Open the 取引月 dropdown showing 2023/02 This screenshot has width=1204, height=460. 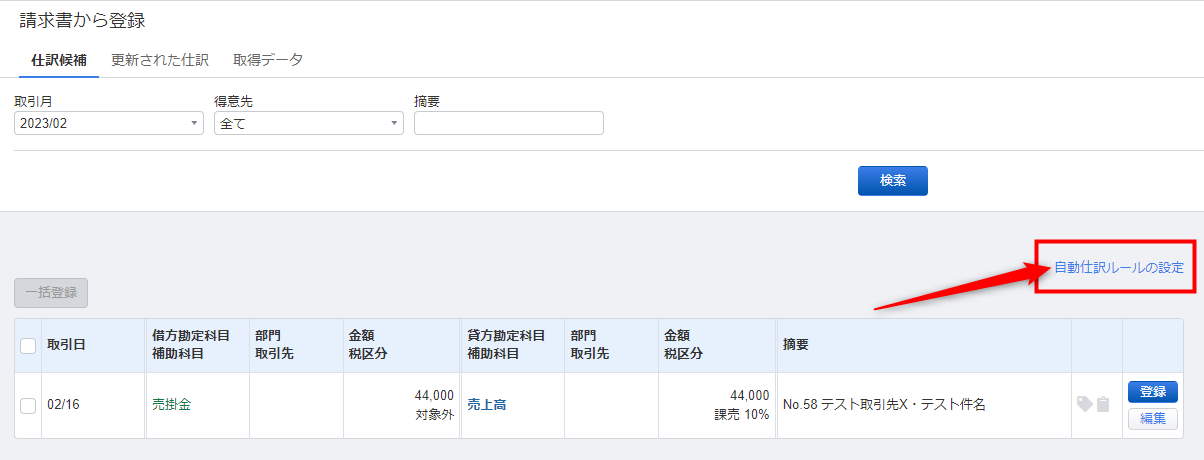point(109,123)
